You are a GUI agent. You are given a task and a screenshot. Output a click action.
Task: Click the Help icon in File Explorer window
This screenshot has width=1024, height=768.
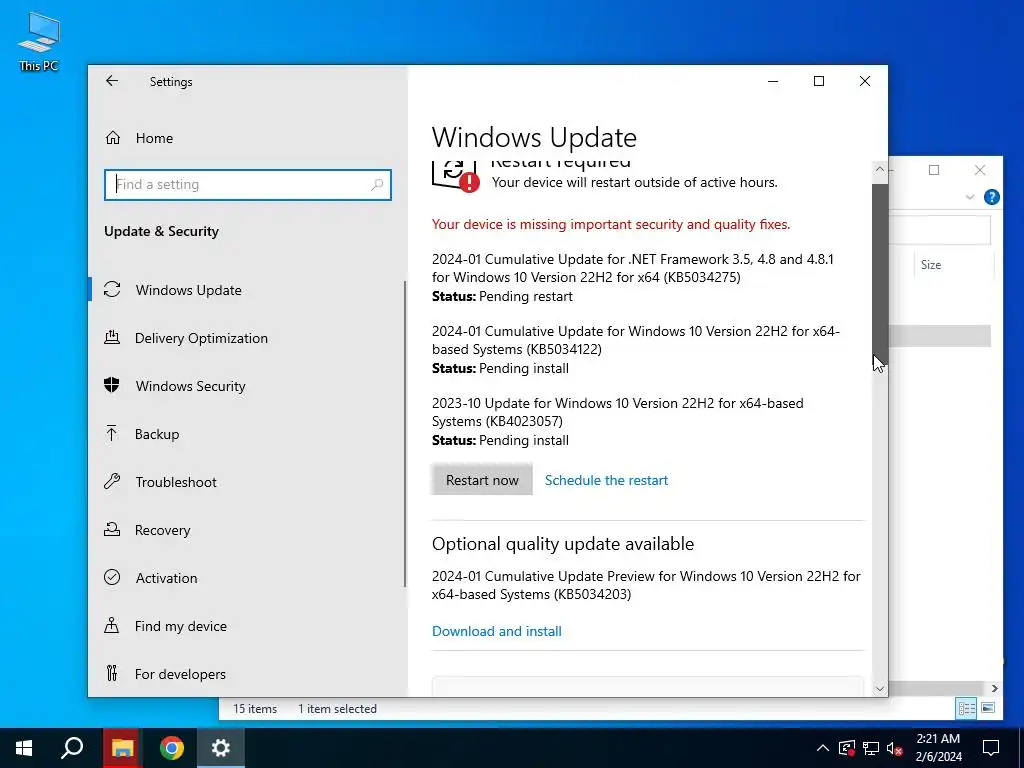(991, 197)
